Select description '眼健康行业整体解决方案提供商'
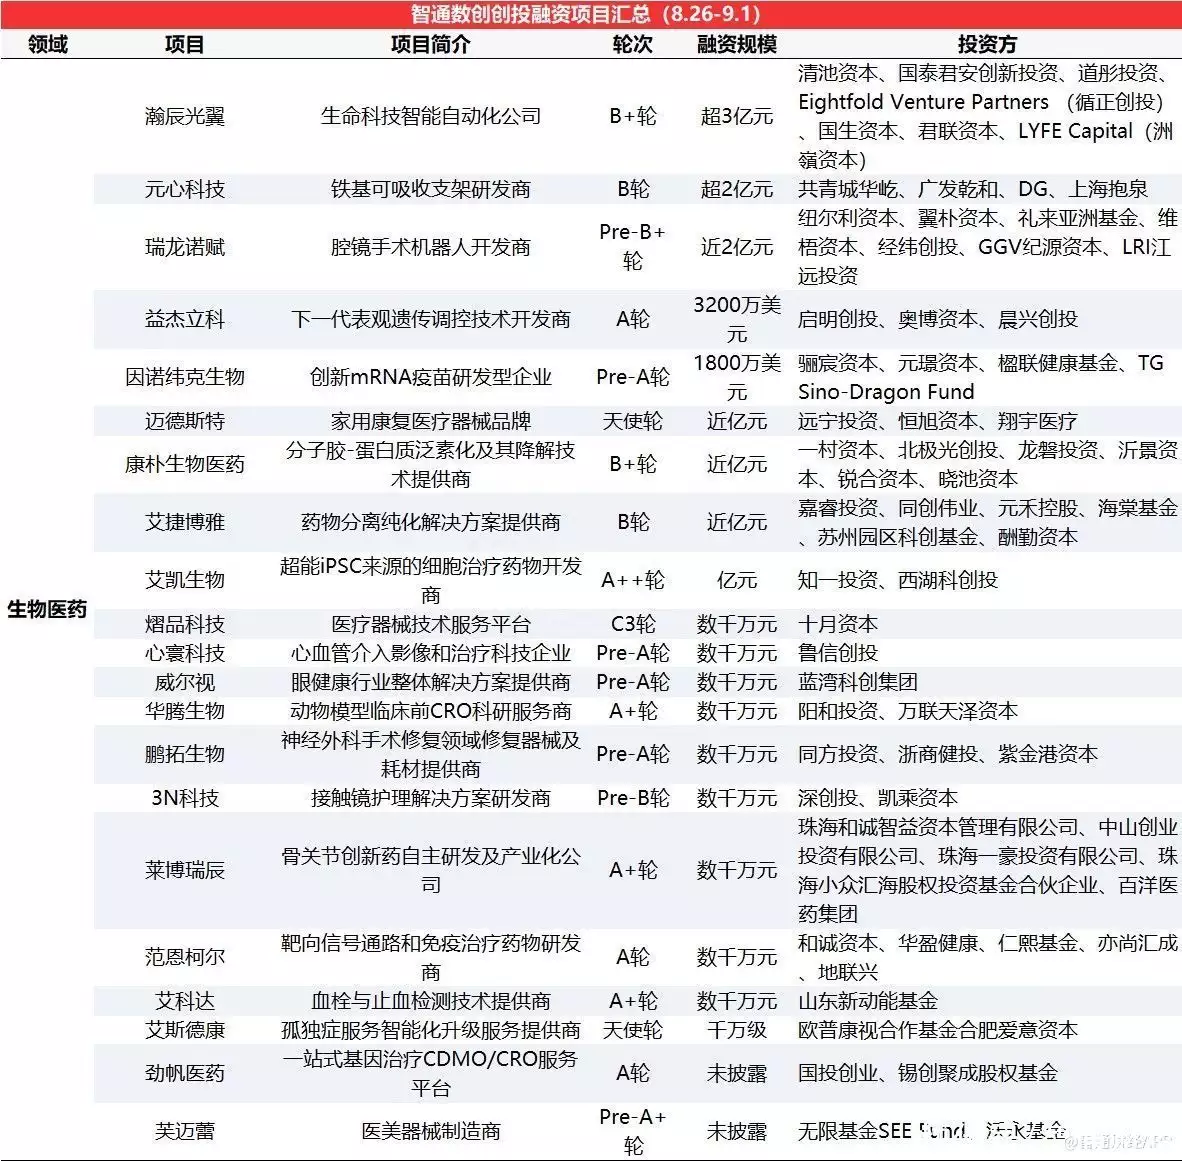Image resolution: width=1182 pixels, height=1161 pixels. 430,682
